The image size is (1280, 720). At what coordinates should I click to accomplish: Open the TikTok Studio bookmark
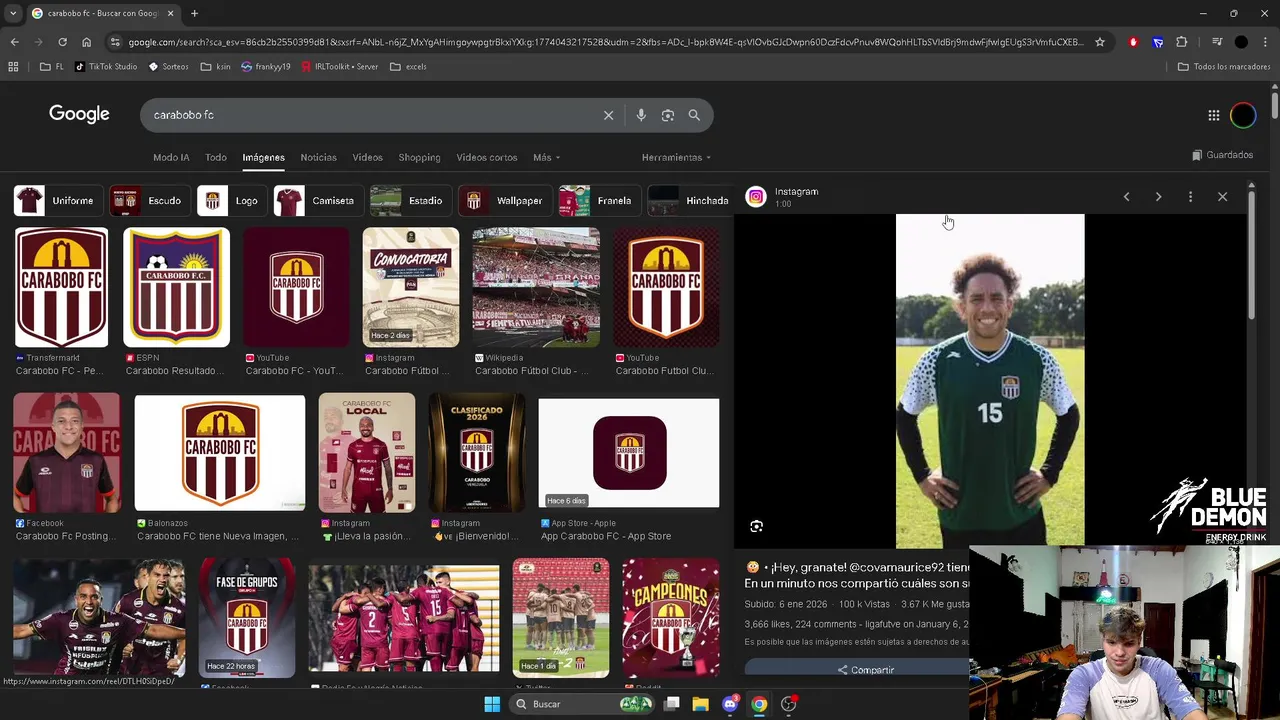pos(106,67)
